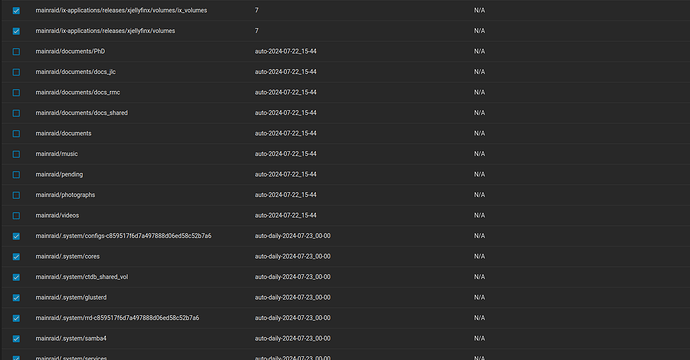Click the auto-daily-2024-07-23_00-00 value for glusterd
Image resolution: width=690 pixels, height=360 pixels.
293,297
